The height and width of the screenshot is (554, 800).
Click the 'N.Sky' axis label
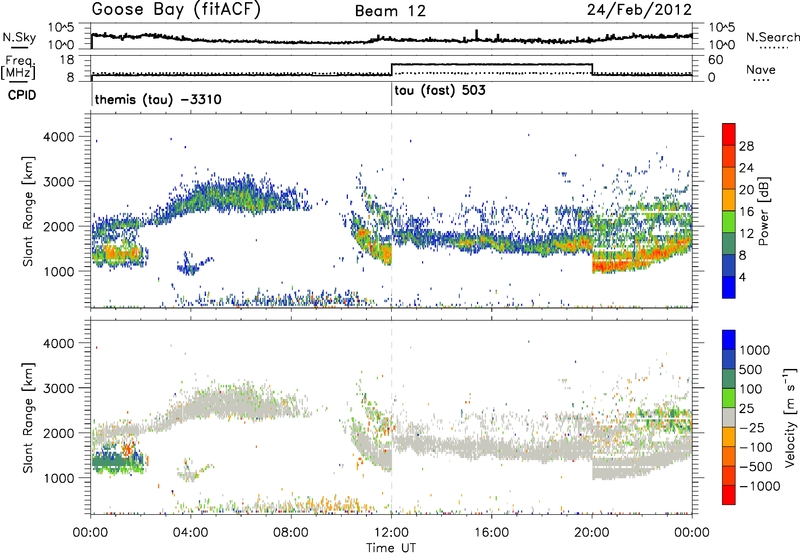tap(19, 37)
